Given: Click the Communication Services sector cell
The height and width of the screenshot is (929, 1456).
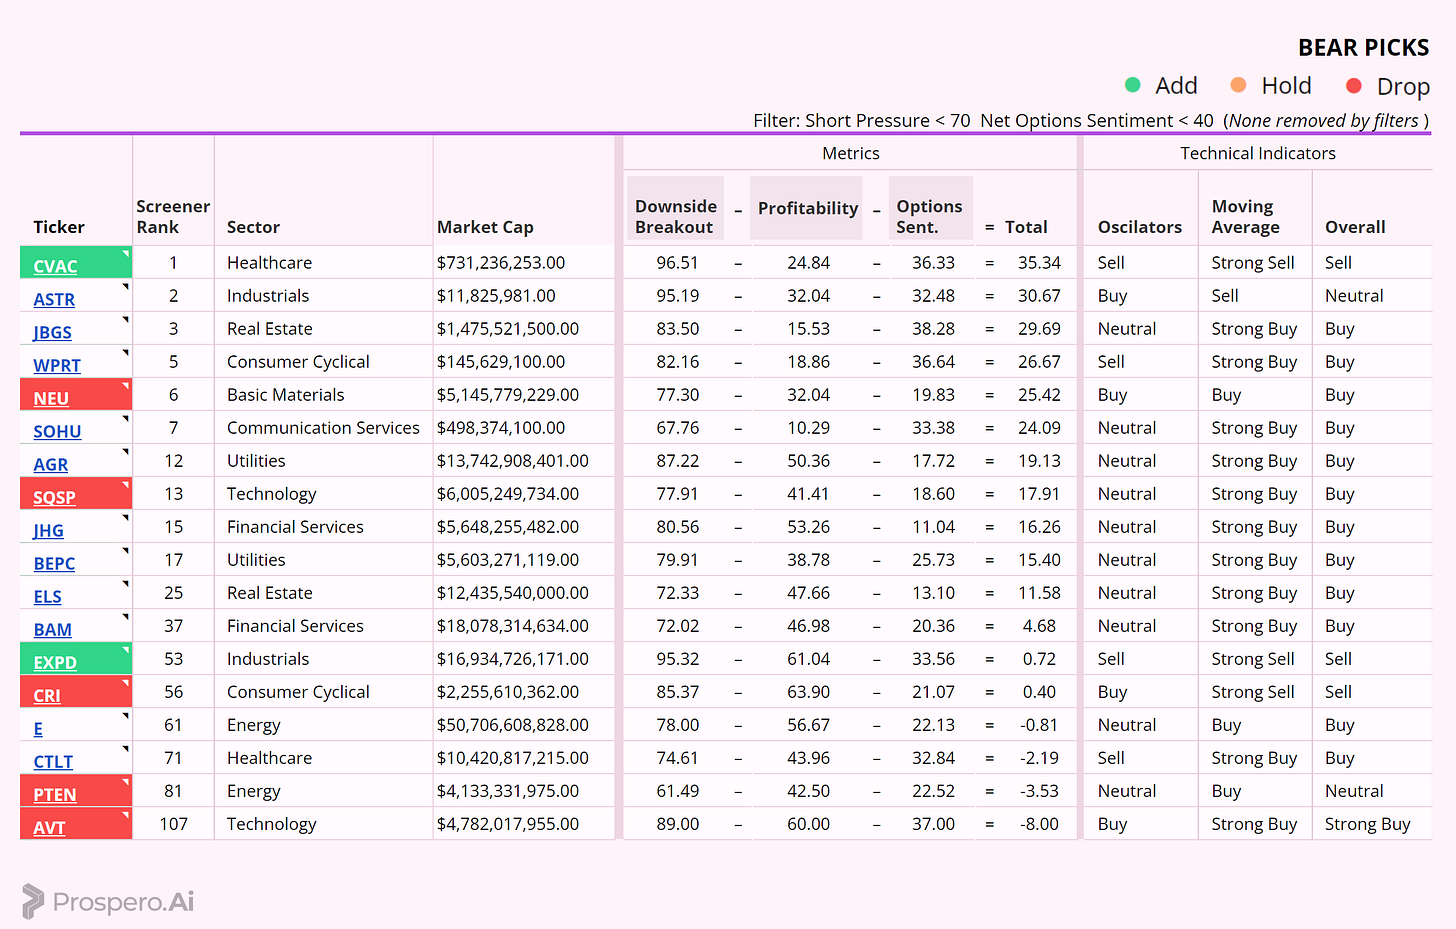Looking at the screenshot, I should coord(323,428).
